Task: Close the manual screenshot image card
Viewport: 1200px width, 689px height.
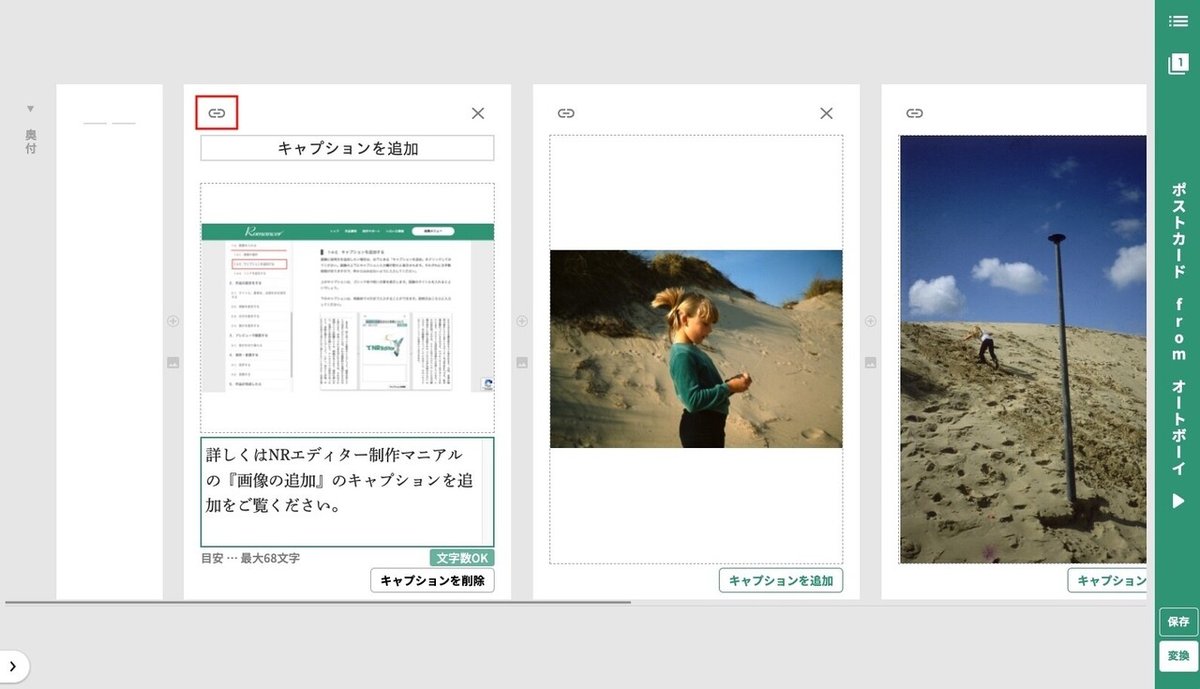Action: 478,113
